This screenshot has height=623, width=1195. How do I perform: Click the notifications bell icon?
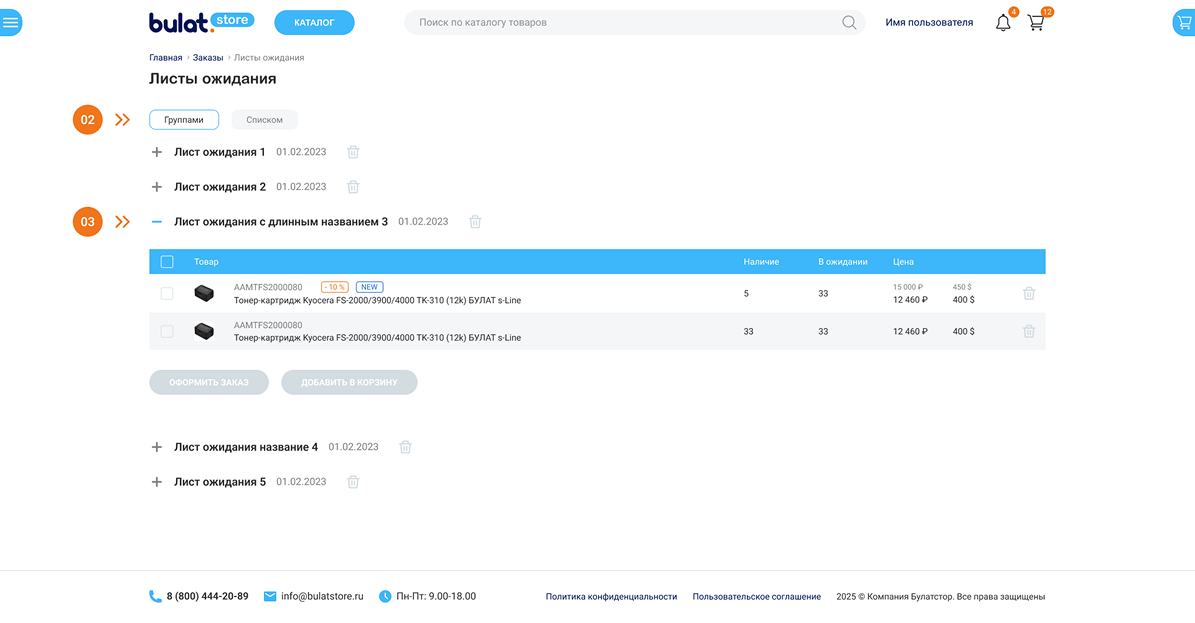(1003, 23)
